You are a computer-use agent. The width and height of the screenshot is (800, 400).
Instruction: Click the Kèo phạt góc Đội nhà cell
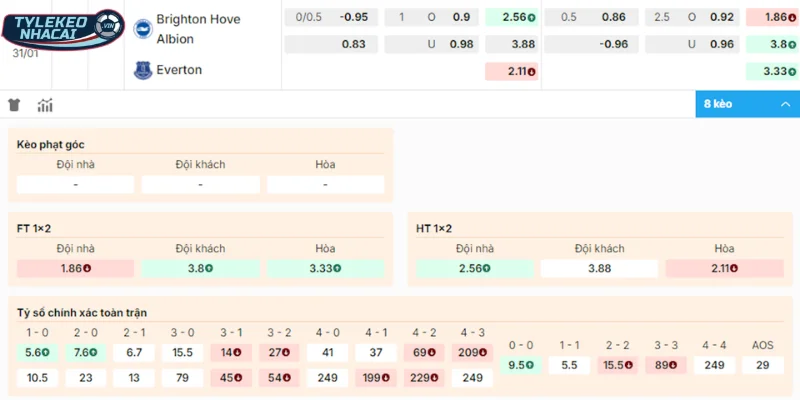pos(76,185)
